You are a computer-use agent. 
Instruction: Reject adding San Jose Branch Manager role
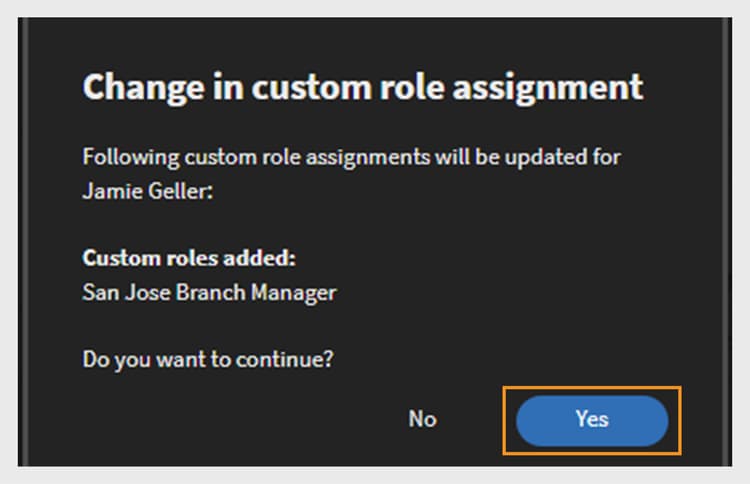click(x=423, y=419)
